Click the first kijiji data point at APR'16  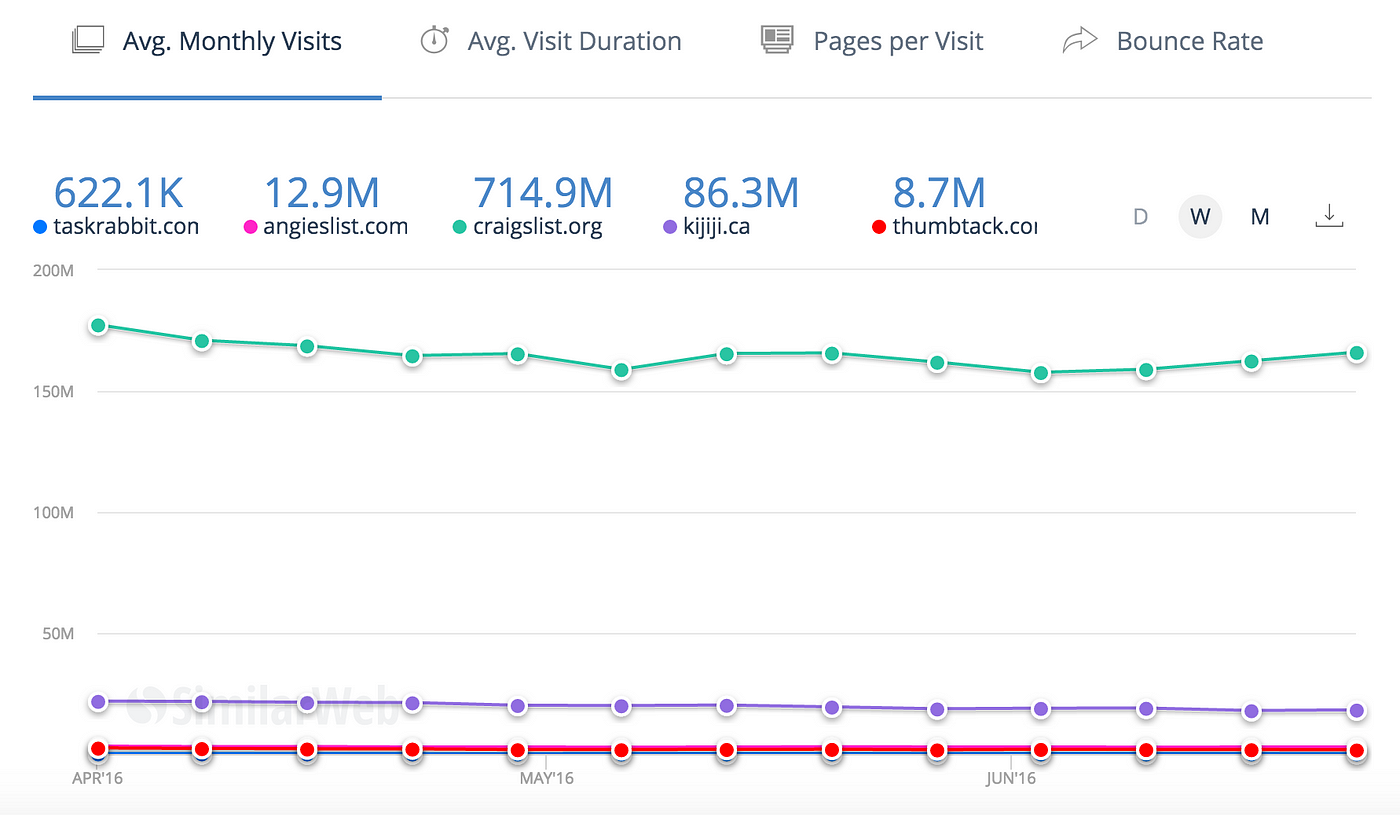(x=98, y=702)
